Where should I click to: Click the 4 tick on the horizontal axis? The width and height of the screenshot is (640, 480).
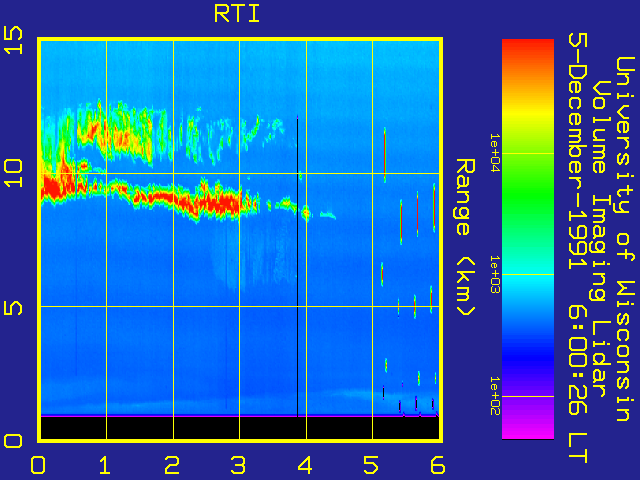(305, 465)
